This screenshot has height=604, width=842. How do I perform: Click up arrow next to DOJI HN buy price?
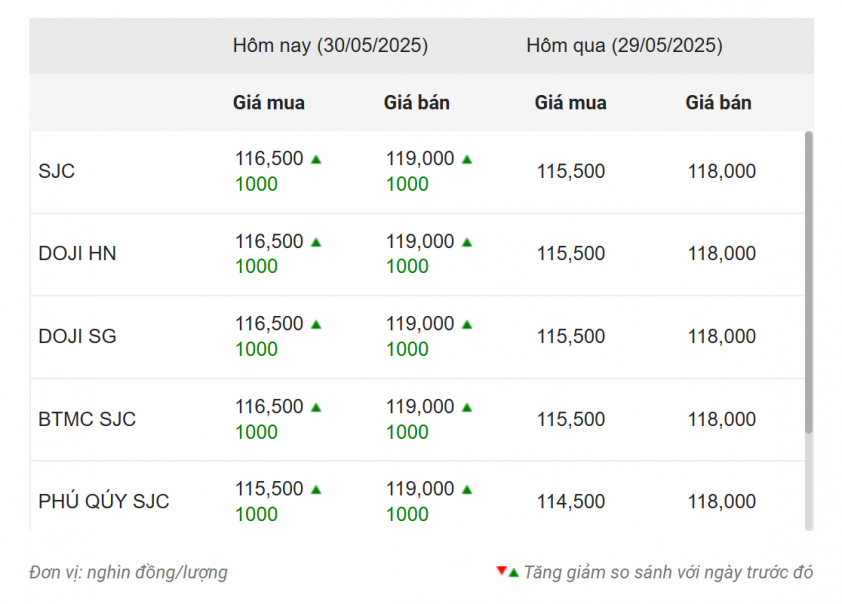pos(316,242)
